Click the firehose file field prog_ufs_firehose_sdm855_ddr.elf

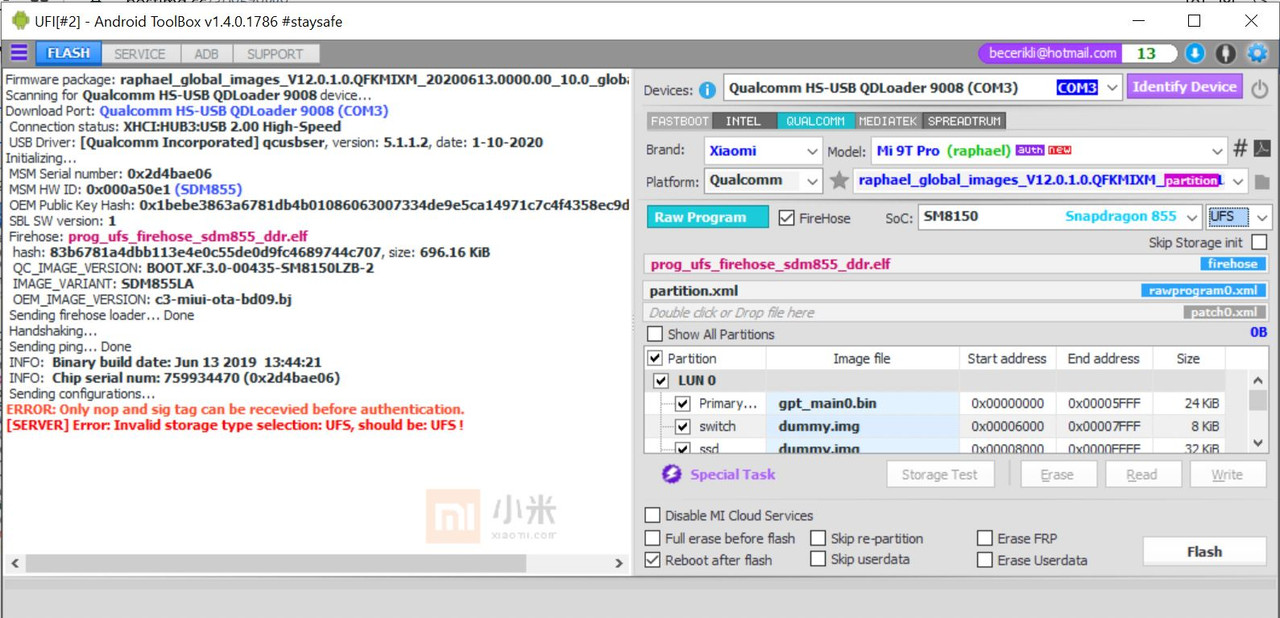pos(956,264)
